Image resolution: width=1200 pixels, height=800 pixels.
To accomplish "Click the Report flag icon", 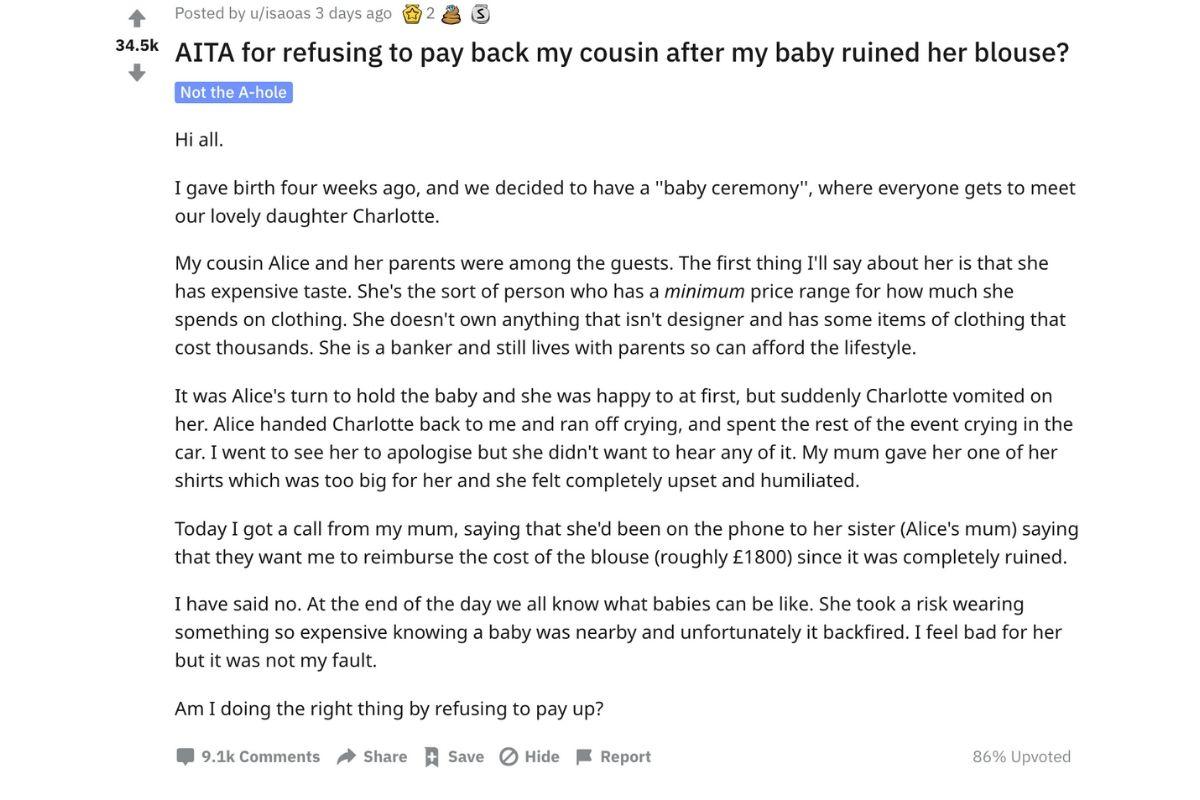I will 584,757.
